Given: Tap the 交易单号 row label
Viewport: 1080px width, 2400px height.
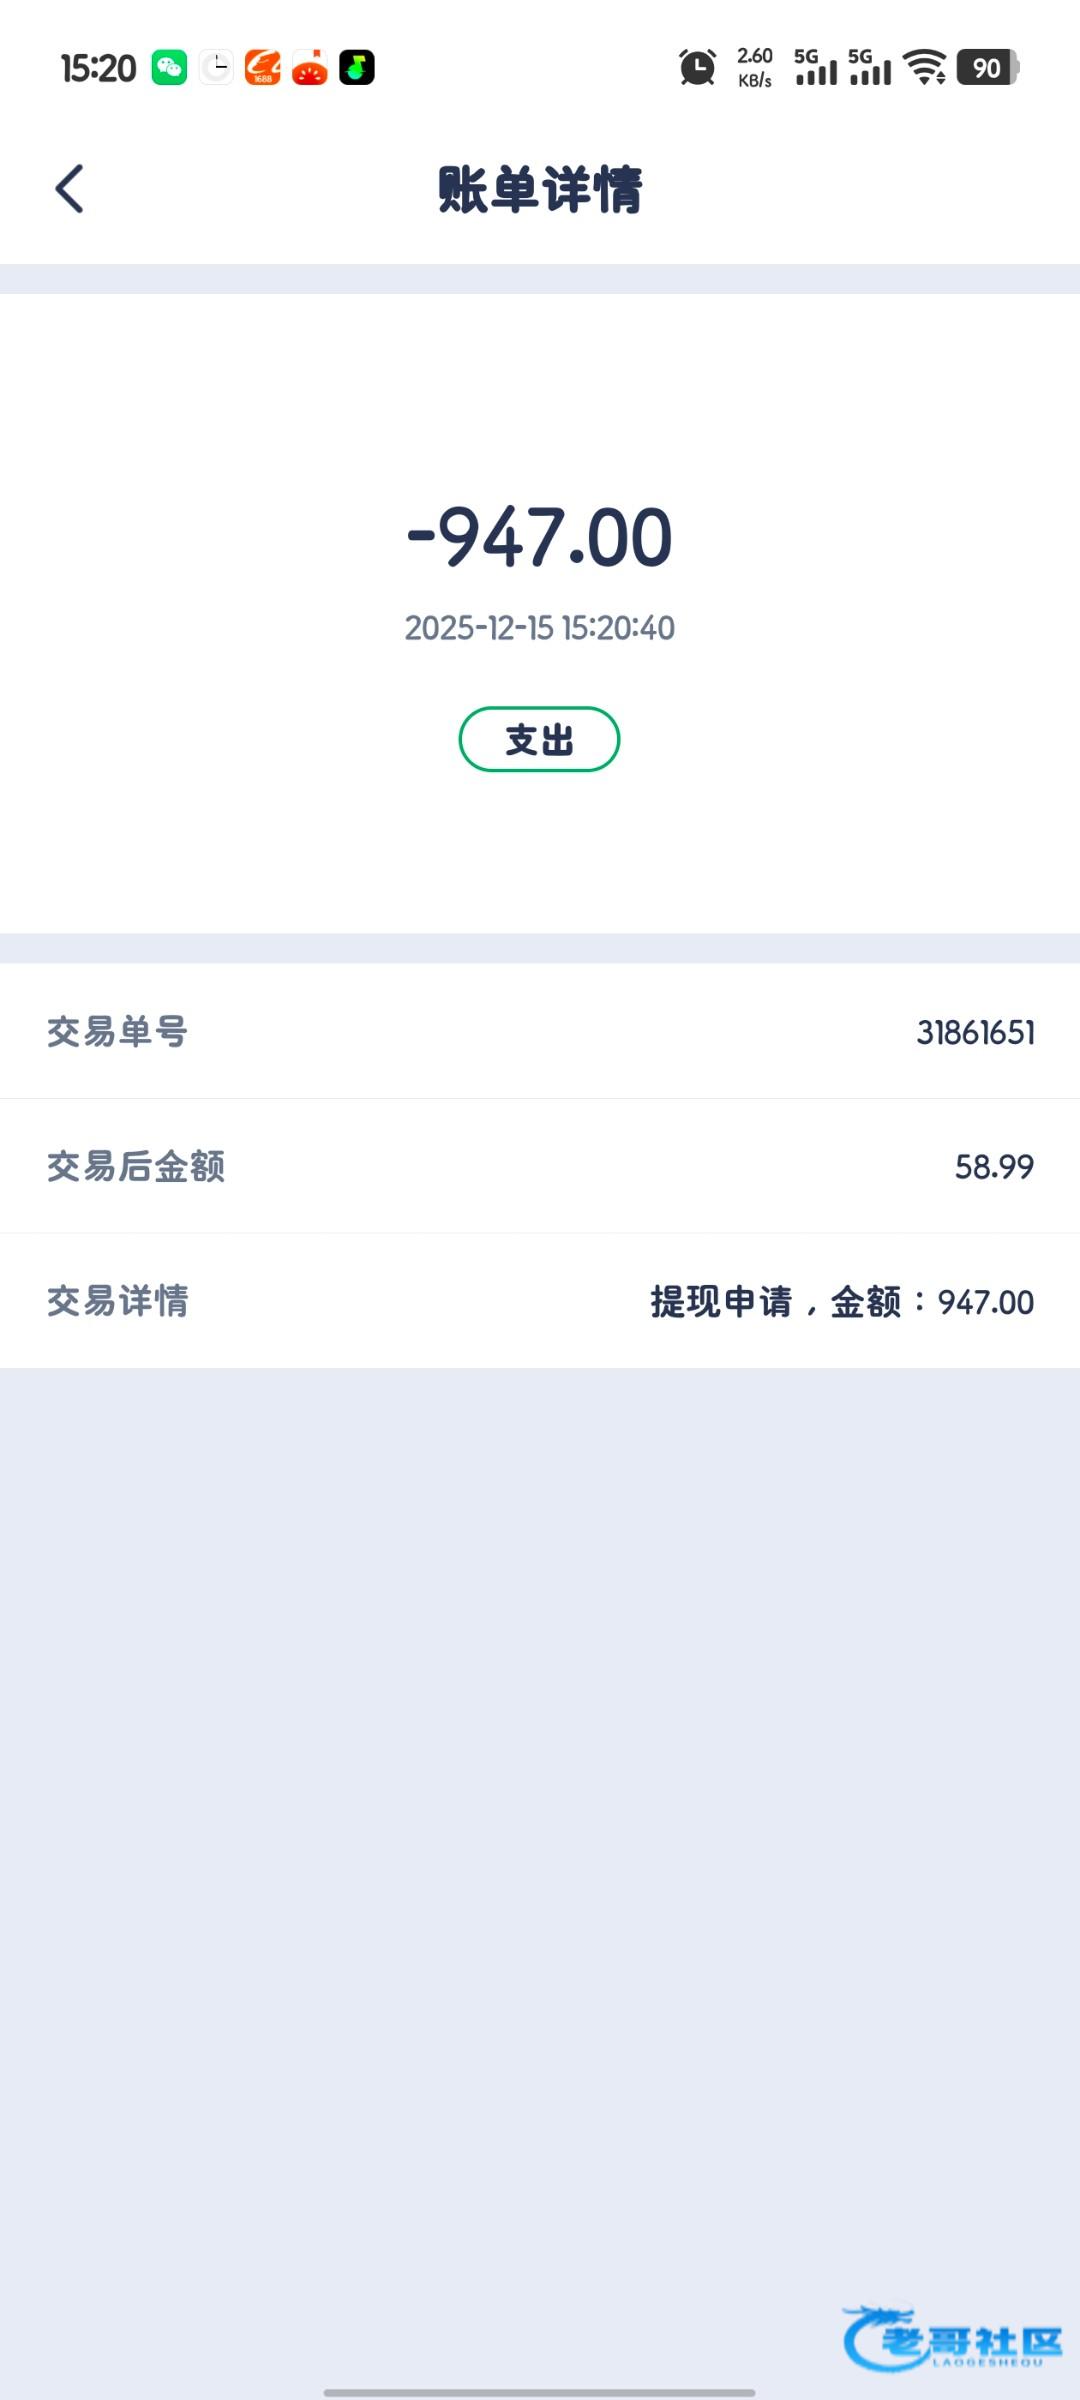Looking at the screenshot, I should (117, 1032).
